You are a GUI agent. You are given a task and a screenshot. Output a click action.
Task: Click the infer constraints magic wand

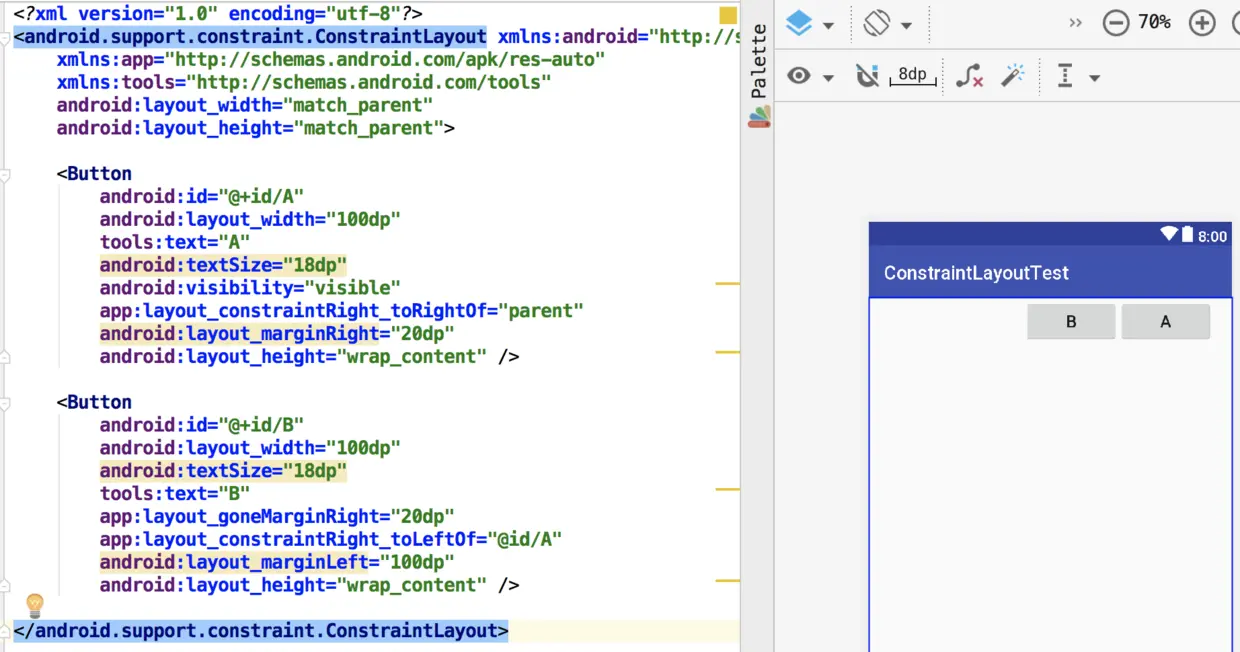pyautogui.click(x=1013, y=75)
